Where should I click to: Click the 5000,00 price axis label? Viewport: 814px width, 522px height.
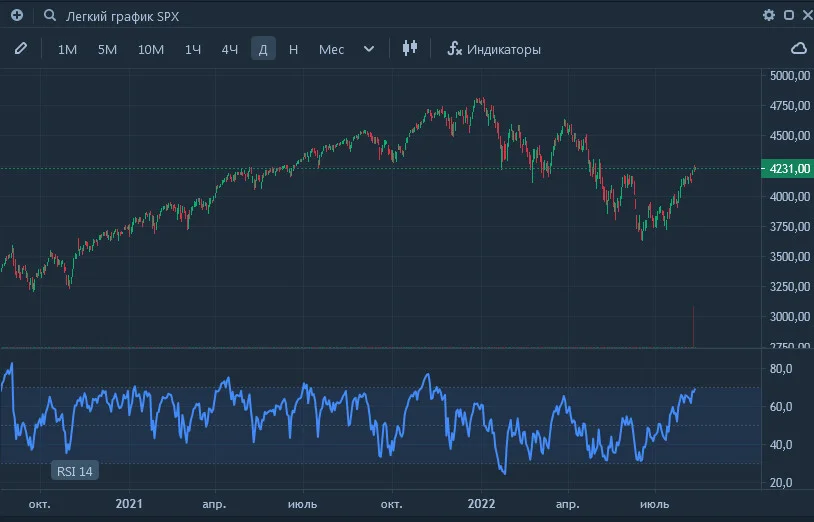pos(790,76)
